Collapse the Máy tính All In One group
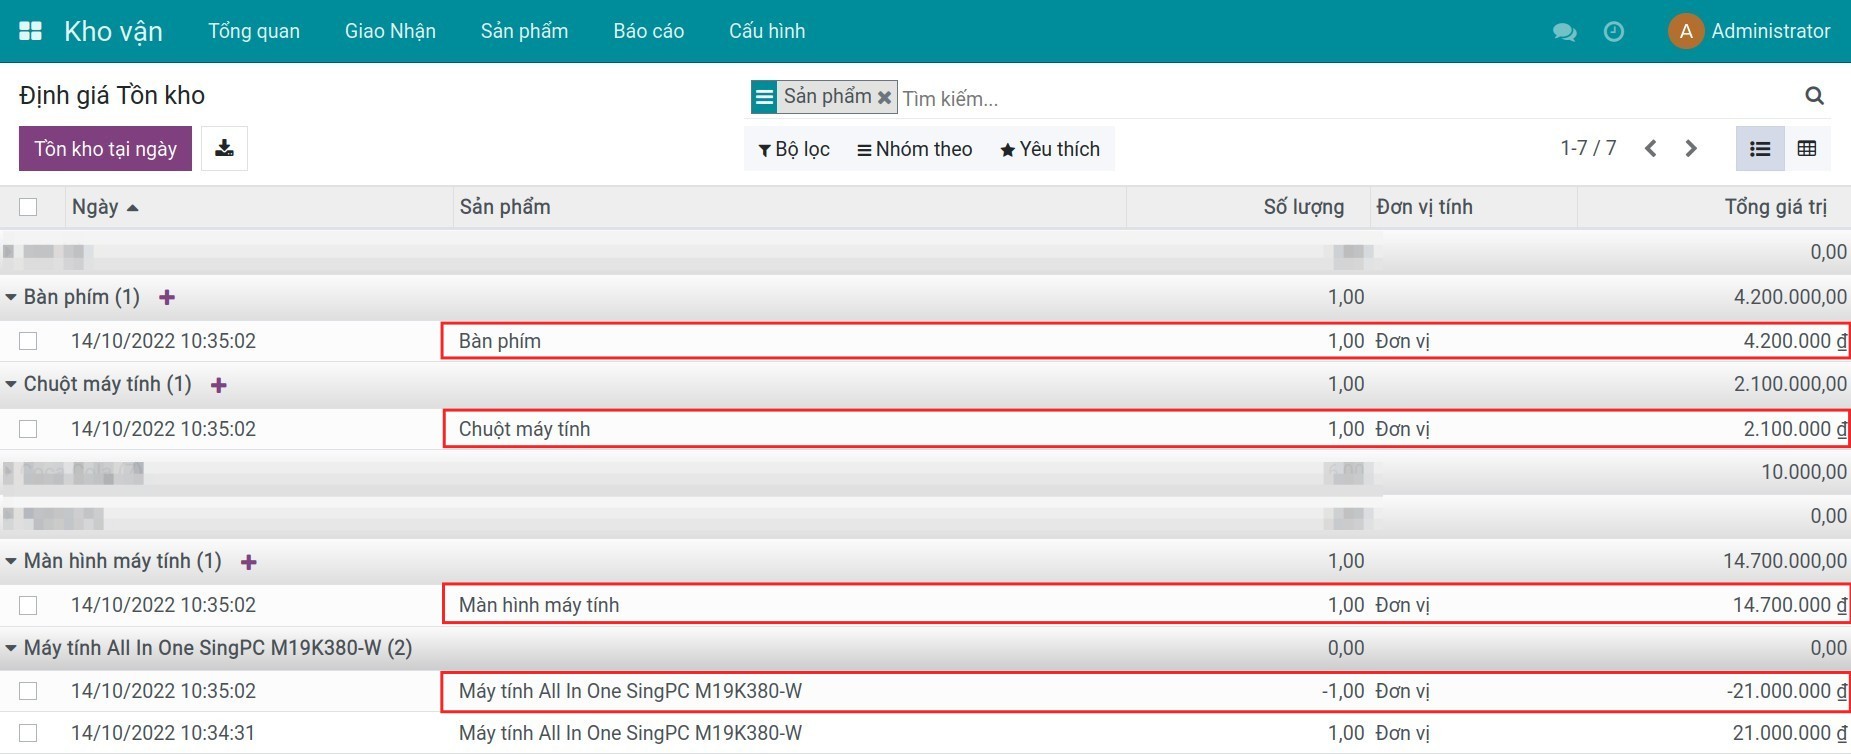Image resolution: width=1851 pixels, height=754 pixels. click(x=11, y=648)
